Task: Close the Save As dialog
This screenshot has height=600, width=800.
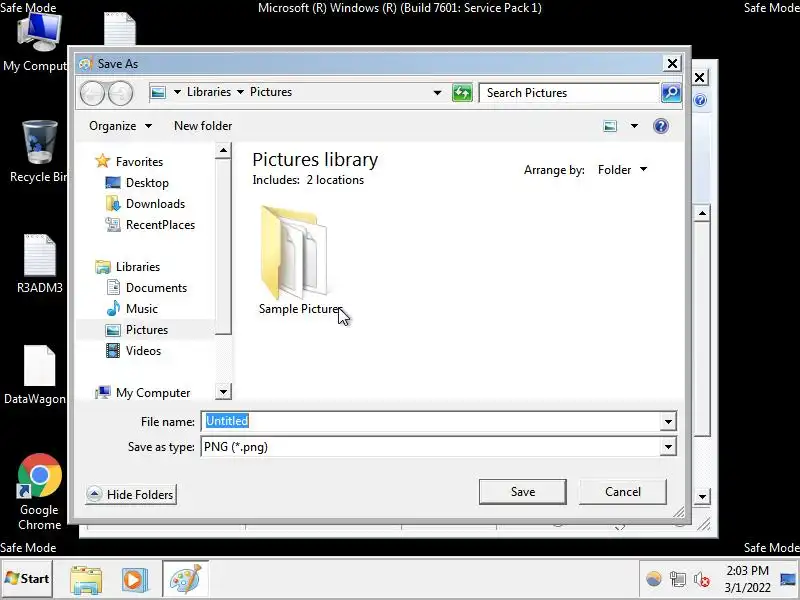Action: (x=672, y=63)
